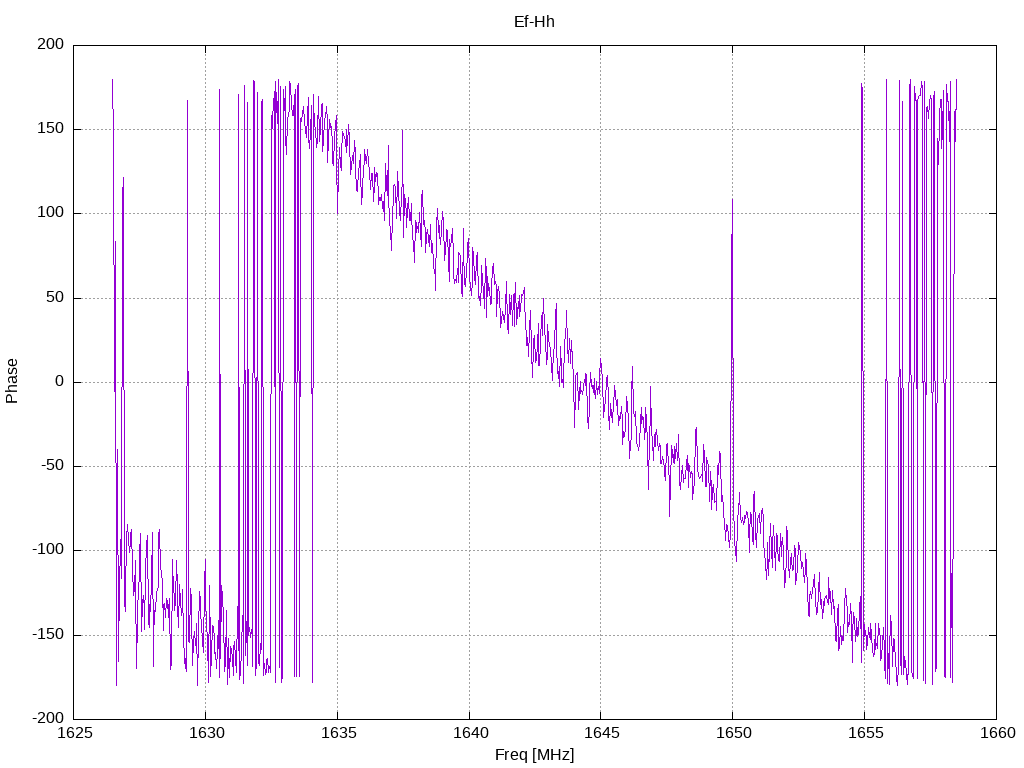Click x-axis tick value 1650

733,733
